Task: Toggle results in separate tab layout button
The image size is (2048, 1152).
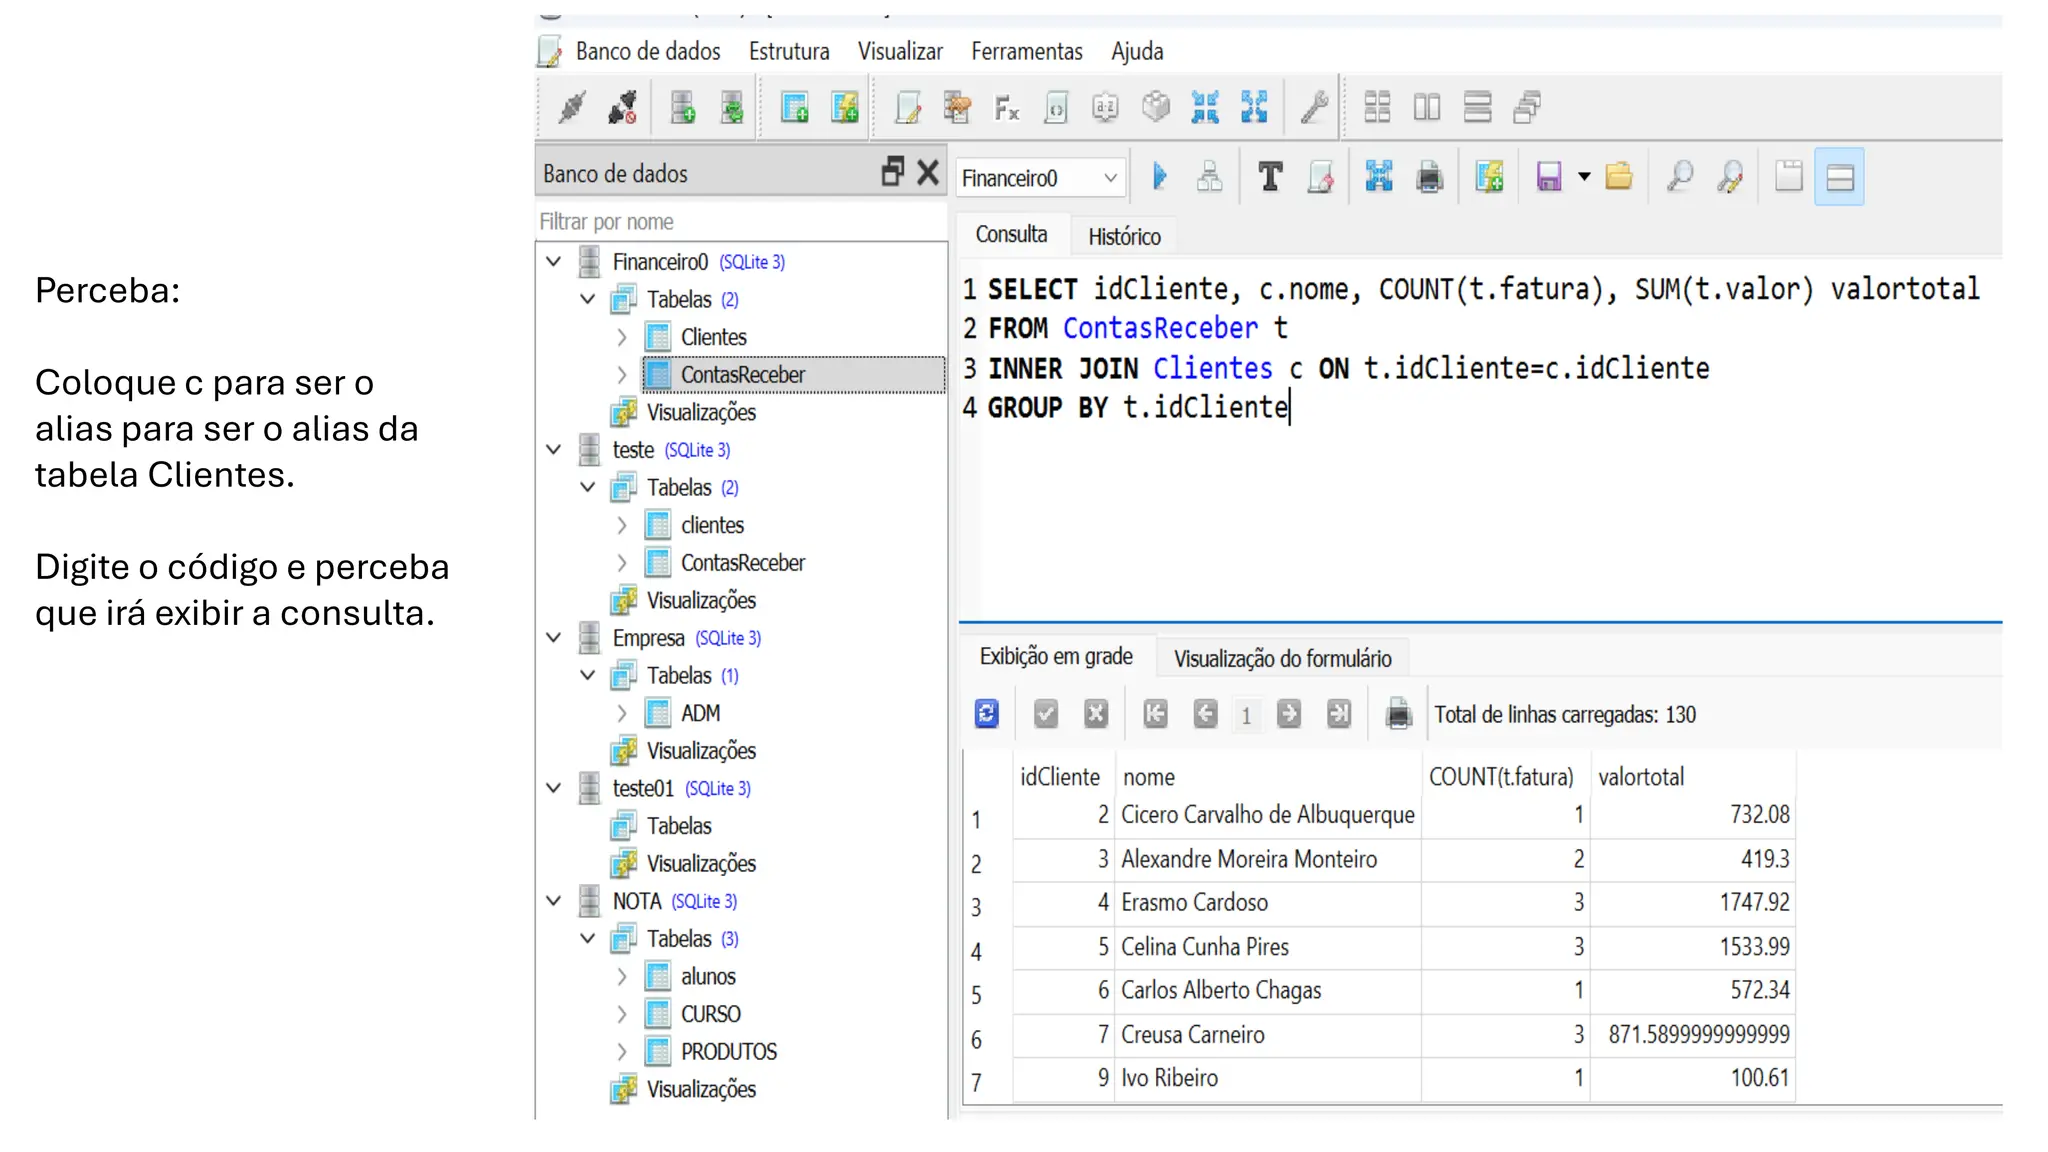Action: (x=1788, y=177)
